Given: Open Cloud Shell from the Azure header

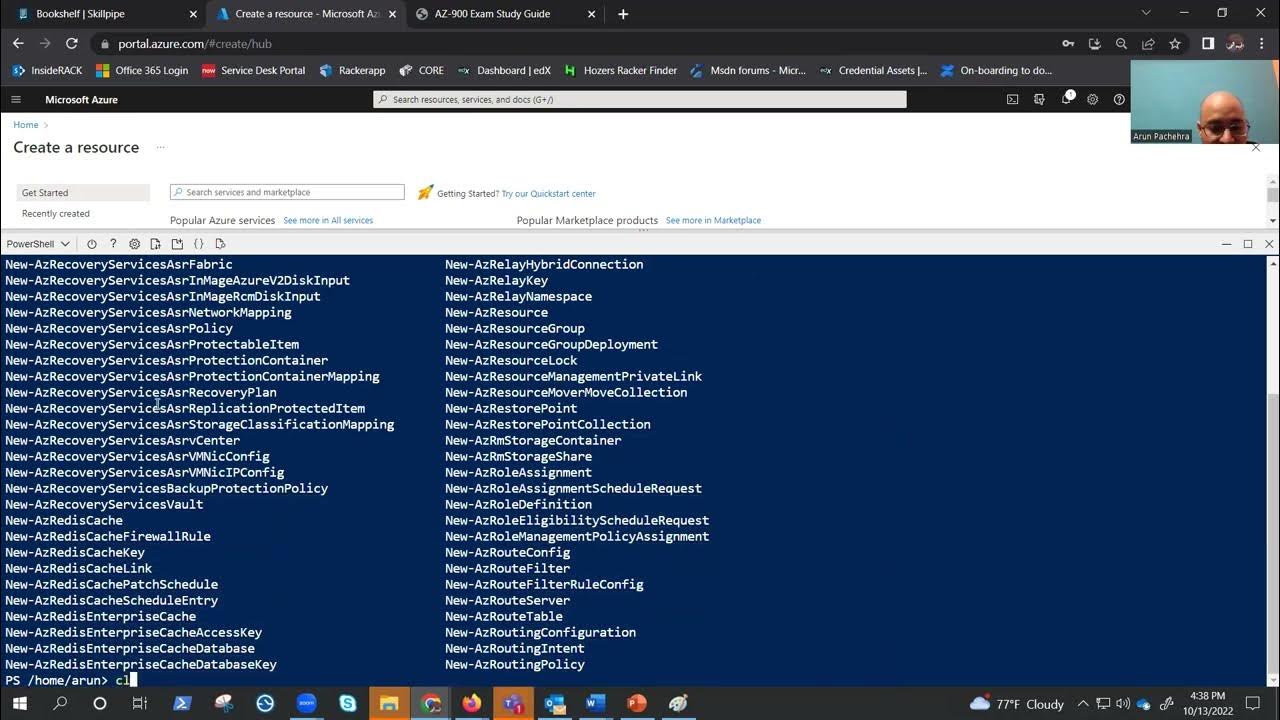Looking at the screenshot, I should click(x=1012, y=100).
